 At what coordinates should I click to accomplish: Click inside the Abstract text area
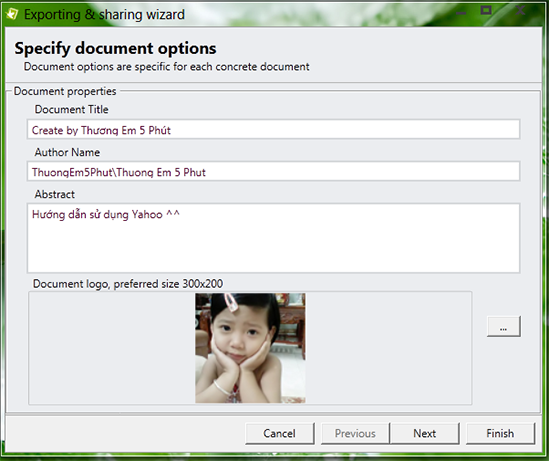click(x=273, y=238)
